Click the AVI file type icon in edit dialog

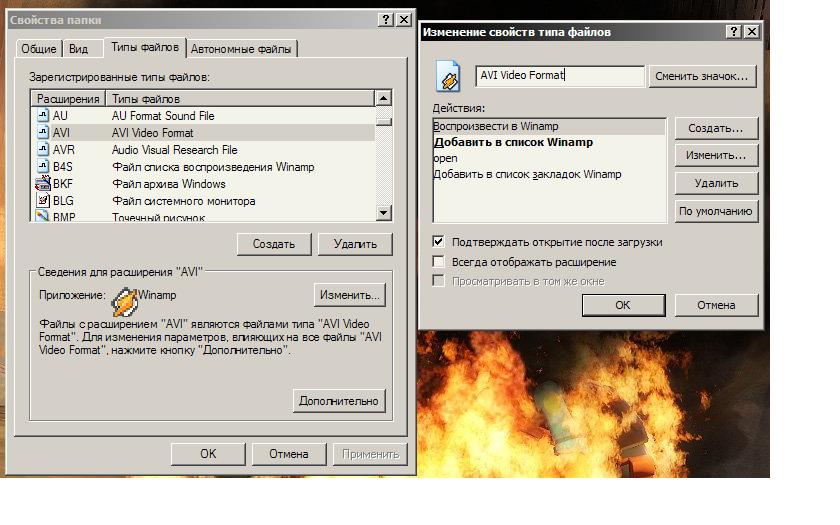448,76
